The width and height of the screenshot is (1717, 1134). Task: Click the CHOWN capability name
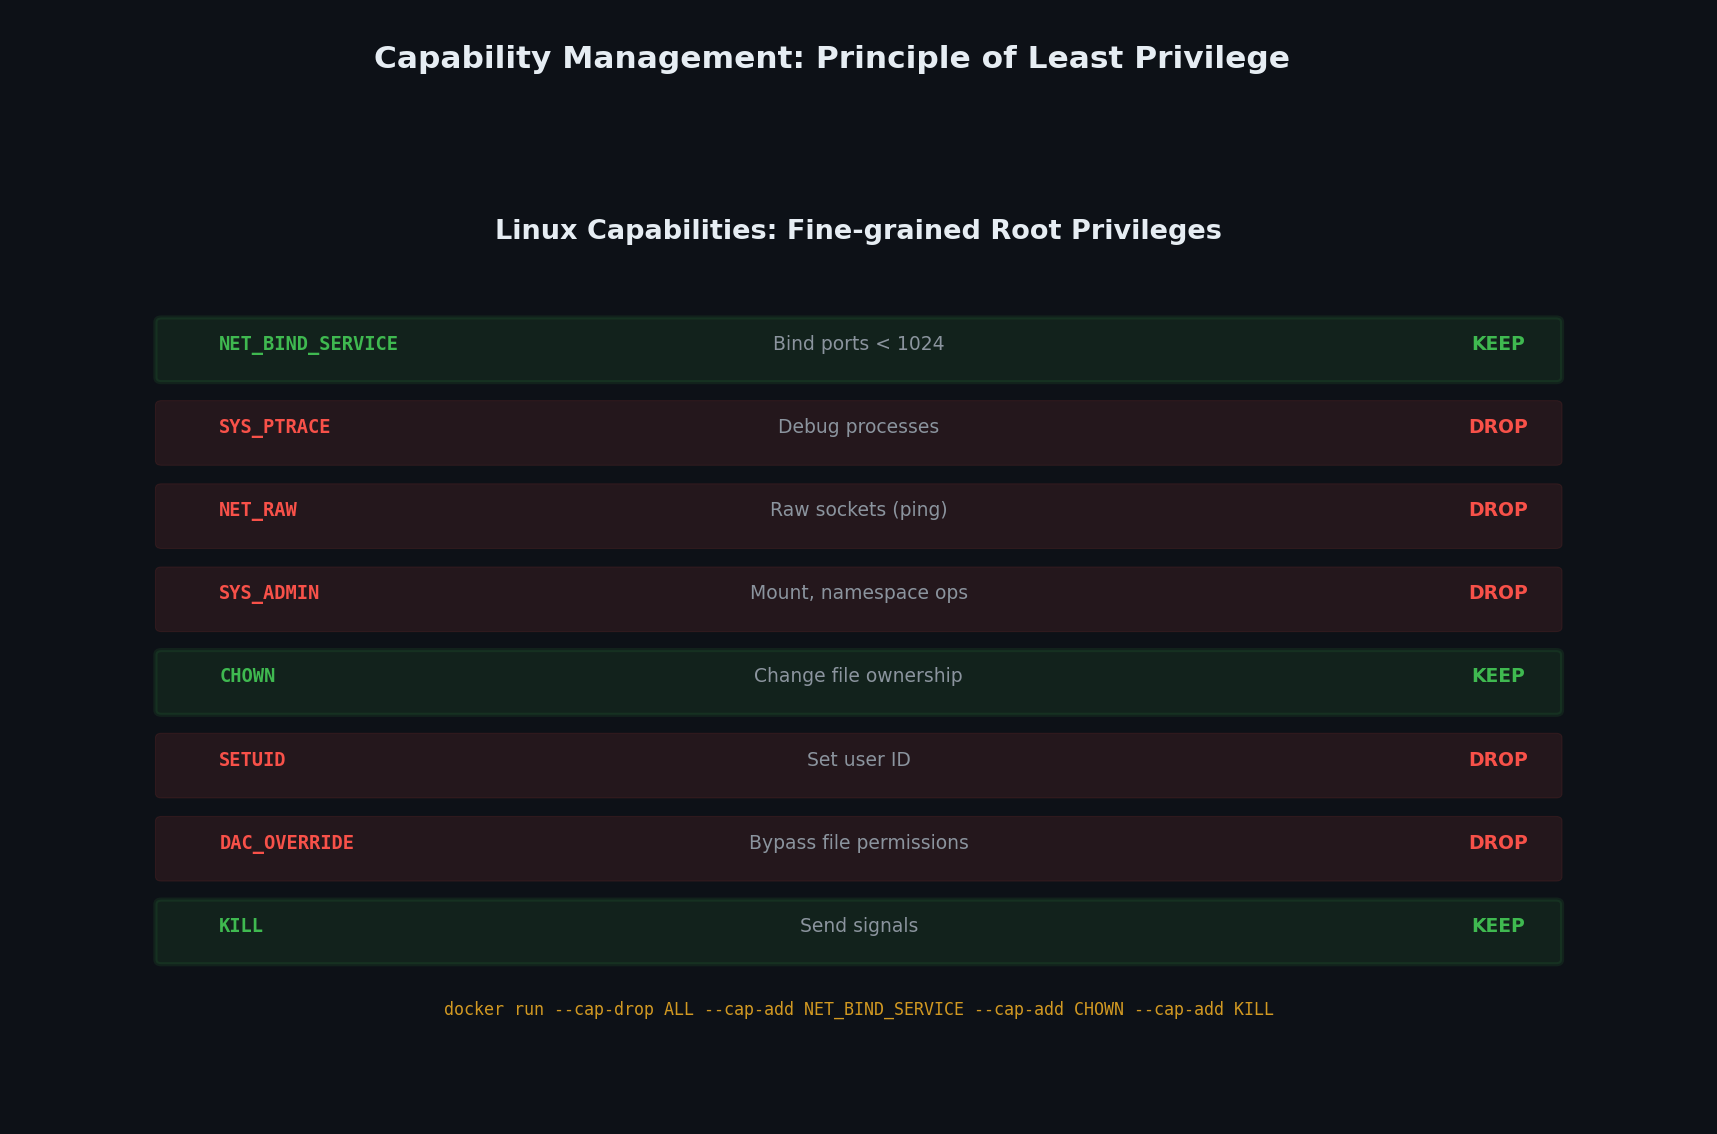click(247, 676)
